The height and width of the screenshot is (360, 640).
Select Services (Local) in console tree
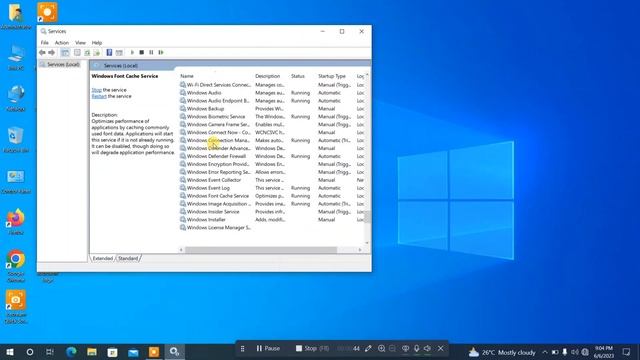click(x=63, y=64)
